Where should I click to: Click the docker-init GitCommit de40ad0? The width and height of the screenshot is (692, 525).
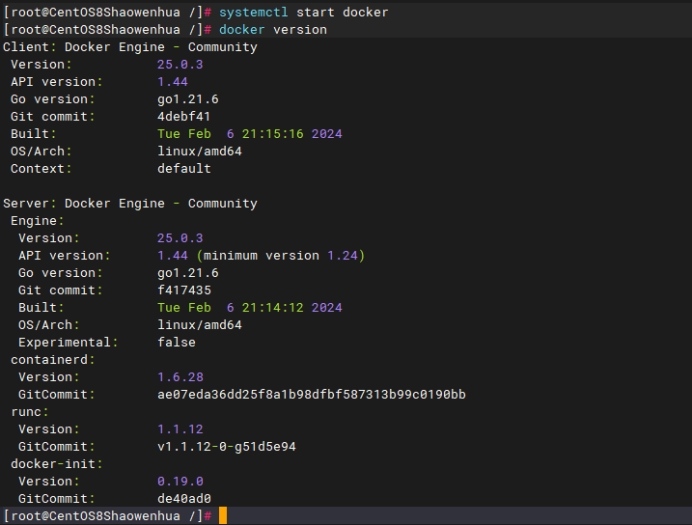click(x=184, y=499)
